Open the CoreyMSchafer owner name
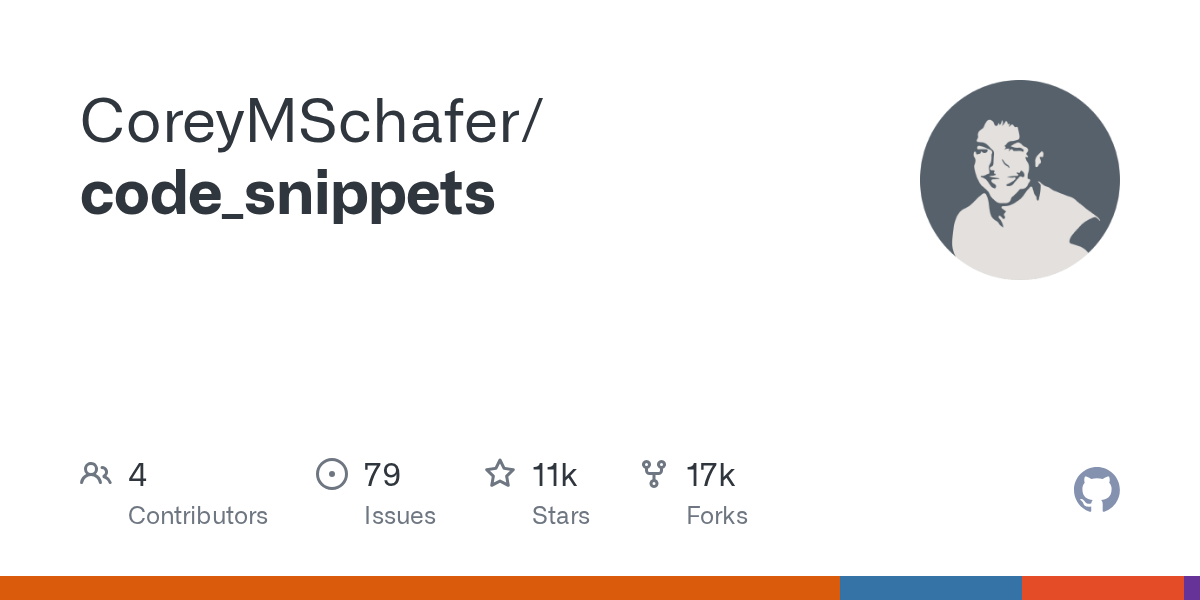The height and width of the screenshot is (600, 1200). 311,121
